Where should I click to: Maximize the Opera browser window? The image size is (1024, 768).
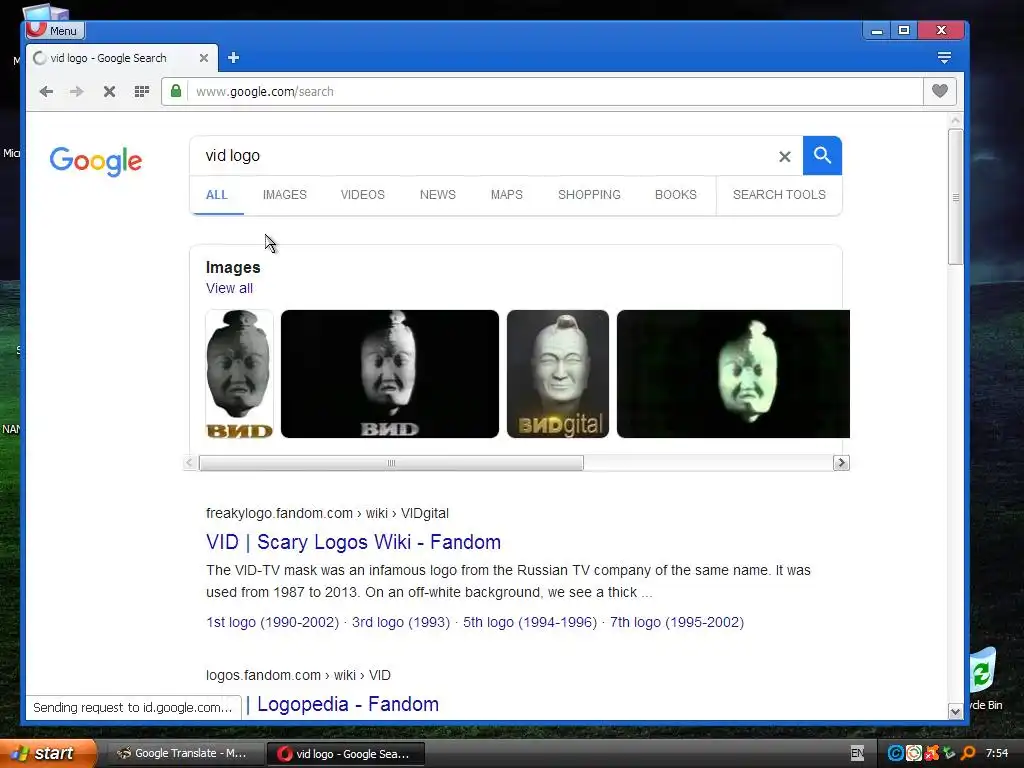(904, 31)
